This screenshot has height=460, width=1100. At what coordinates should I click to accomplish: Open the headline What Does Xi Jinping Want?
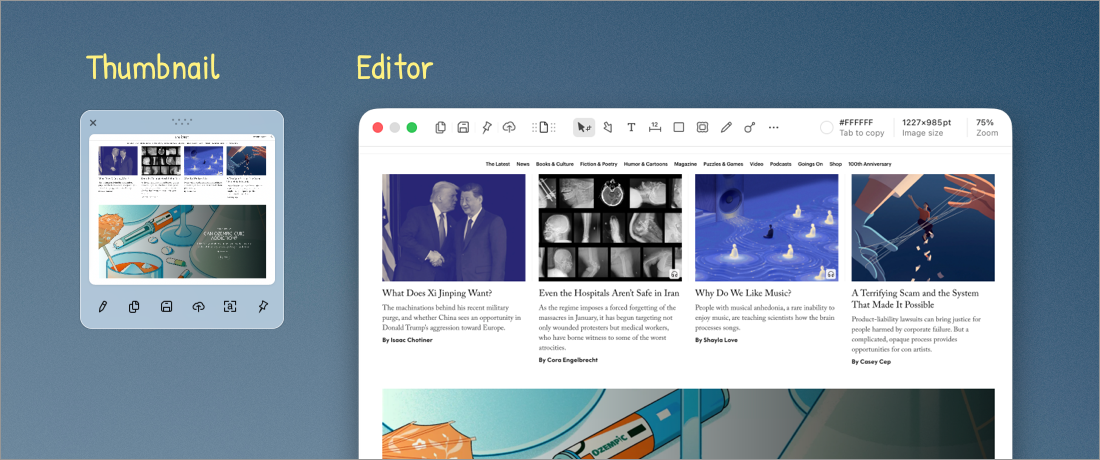click(x=437, y=293)
